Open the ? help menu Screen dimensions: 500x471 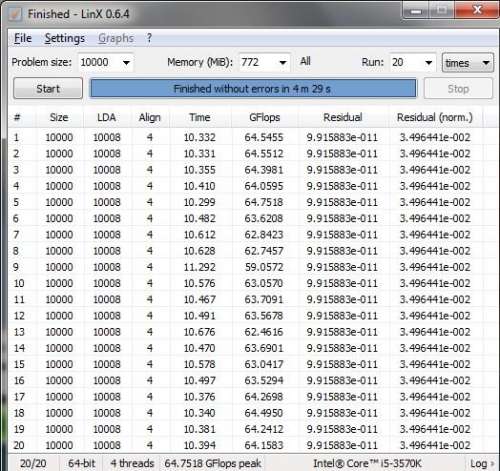click(149, 38)
